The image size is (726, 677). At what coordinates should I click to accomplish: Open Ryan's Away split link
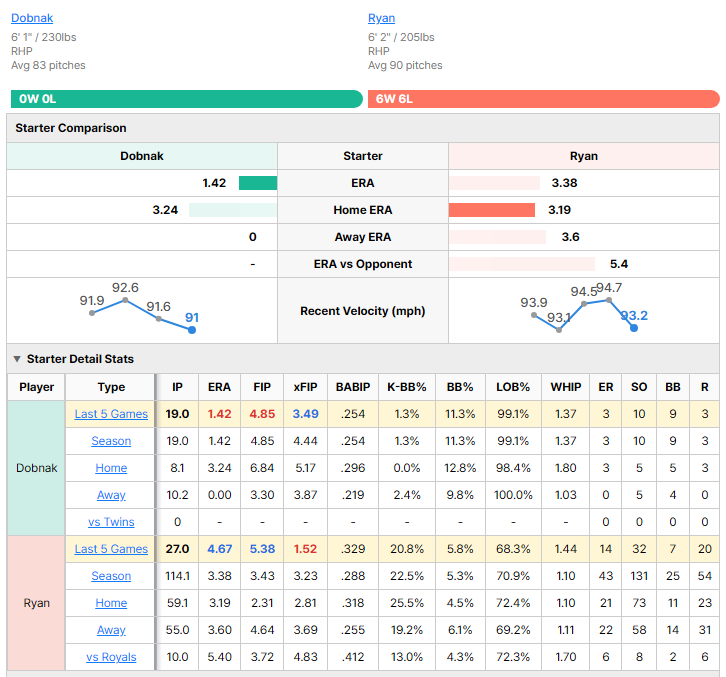pos(111,630)
